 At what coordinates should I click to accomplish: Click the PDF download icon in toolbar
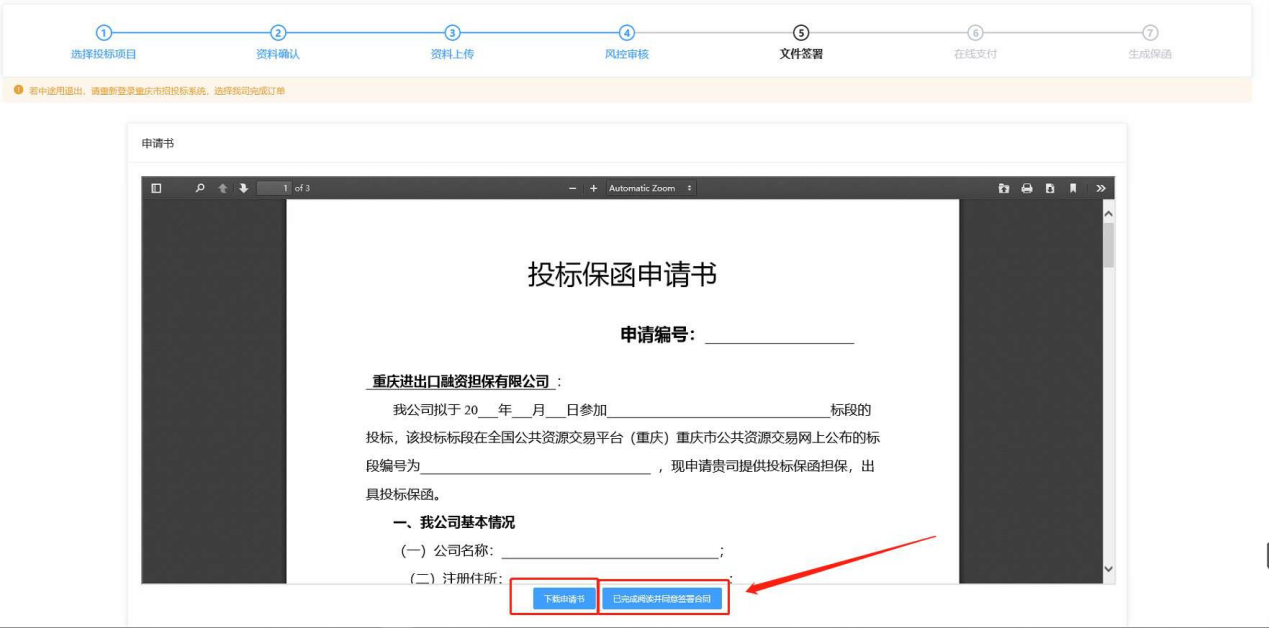pyautogui.click(x=1049, y=188)
